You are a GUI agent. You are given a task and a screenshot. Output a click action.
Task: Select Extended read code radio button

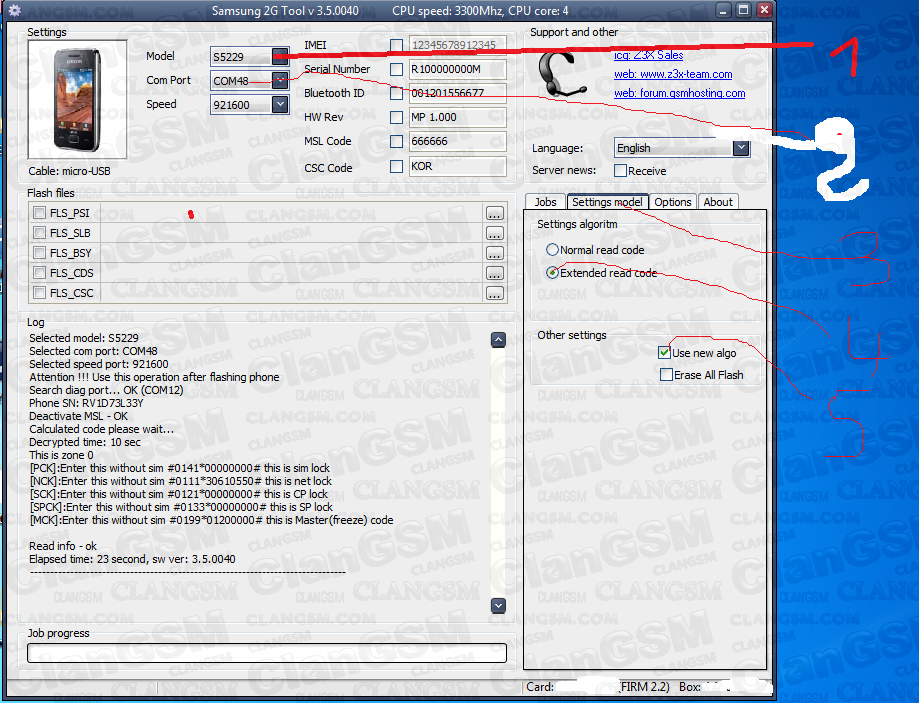click(x=552, y=273)
